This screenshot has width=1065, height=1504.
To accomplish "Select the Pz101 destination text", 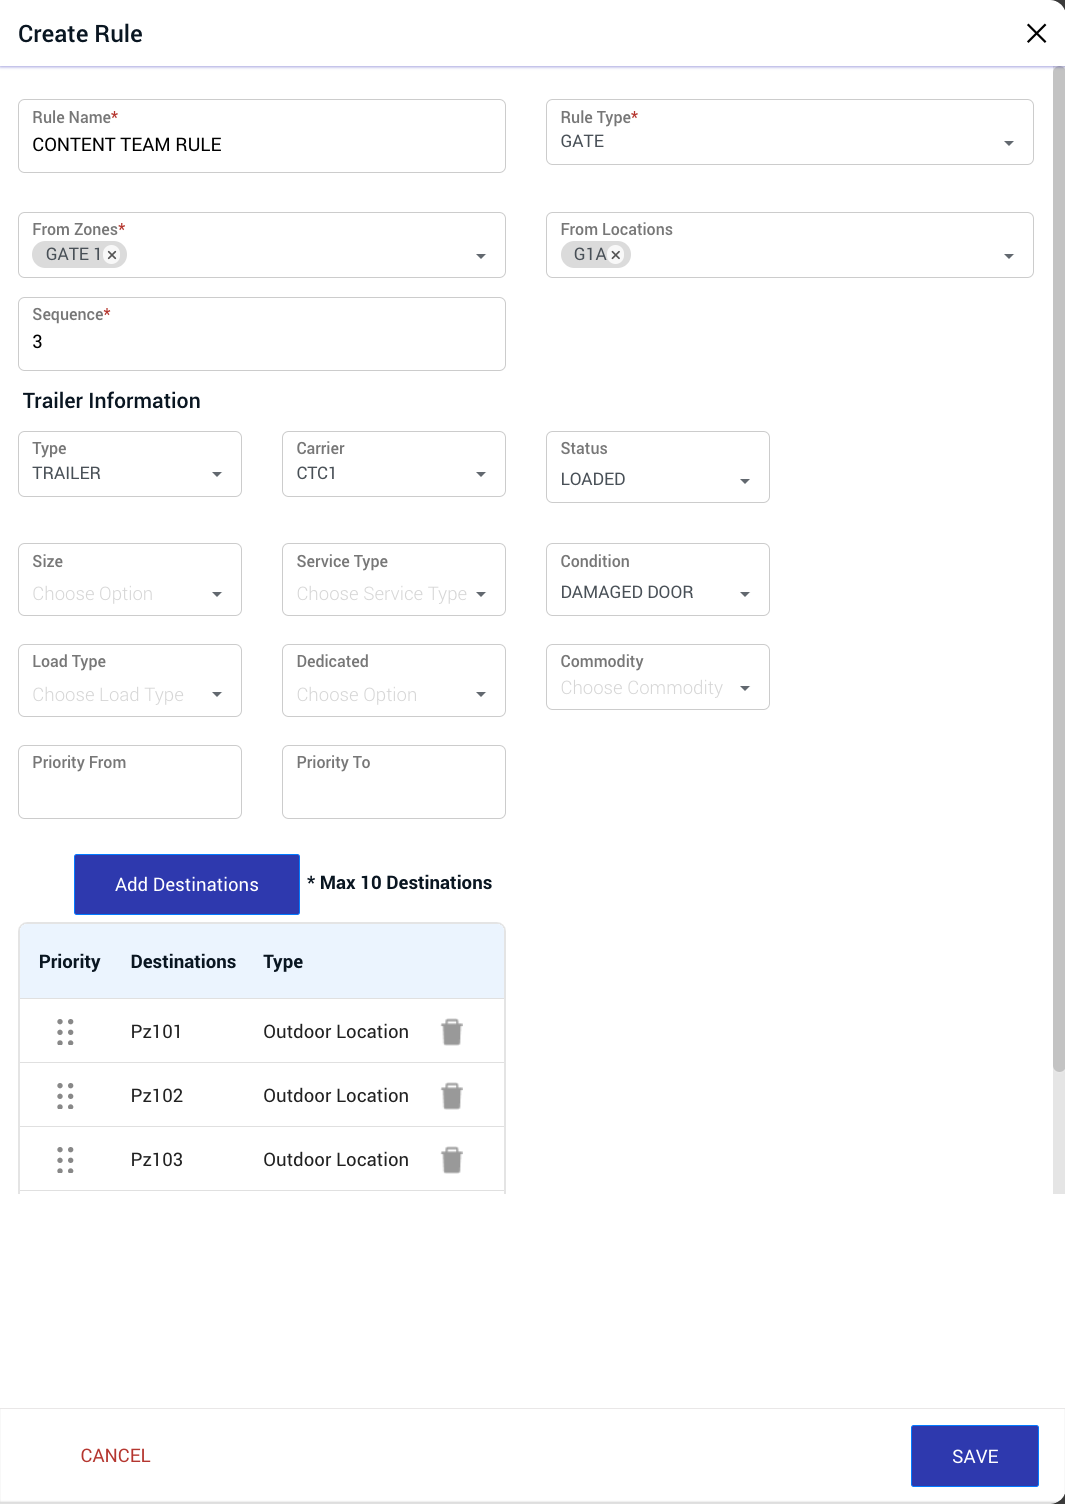I will click(x=156, y=1031).
